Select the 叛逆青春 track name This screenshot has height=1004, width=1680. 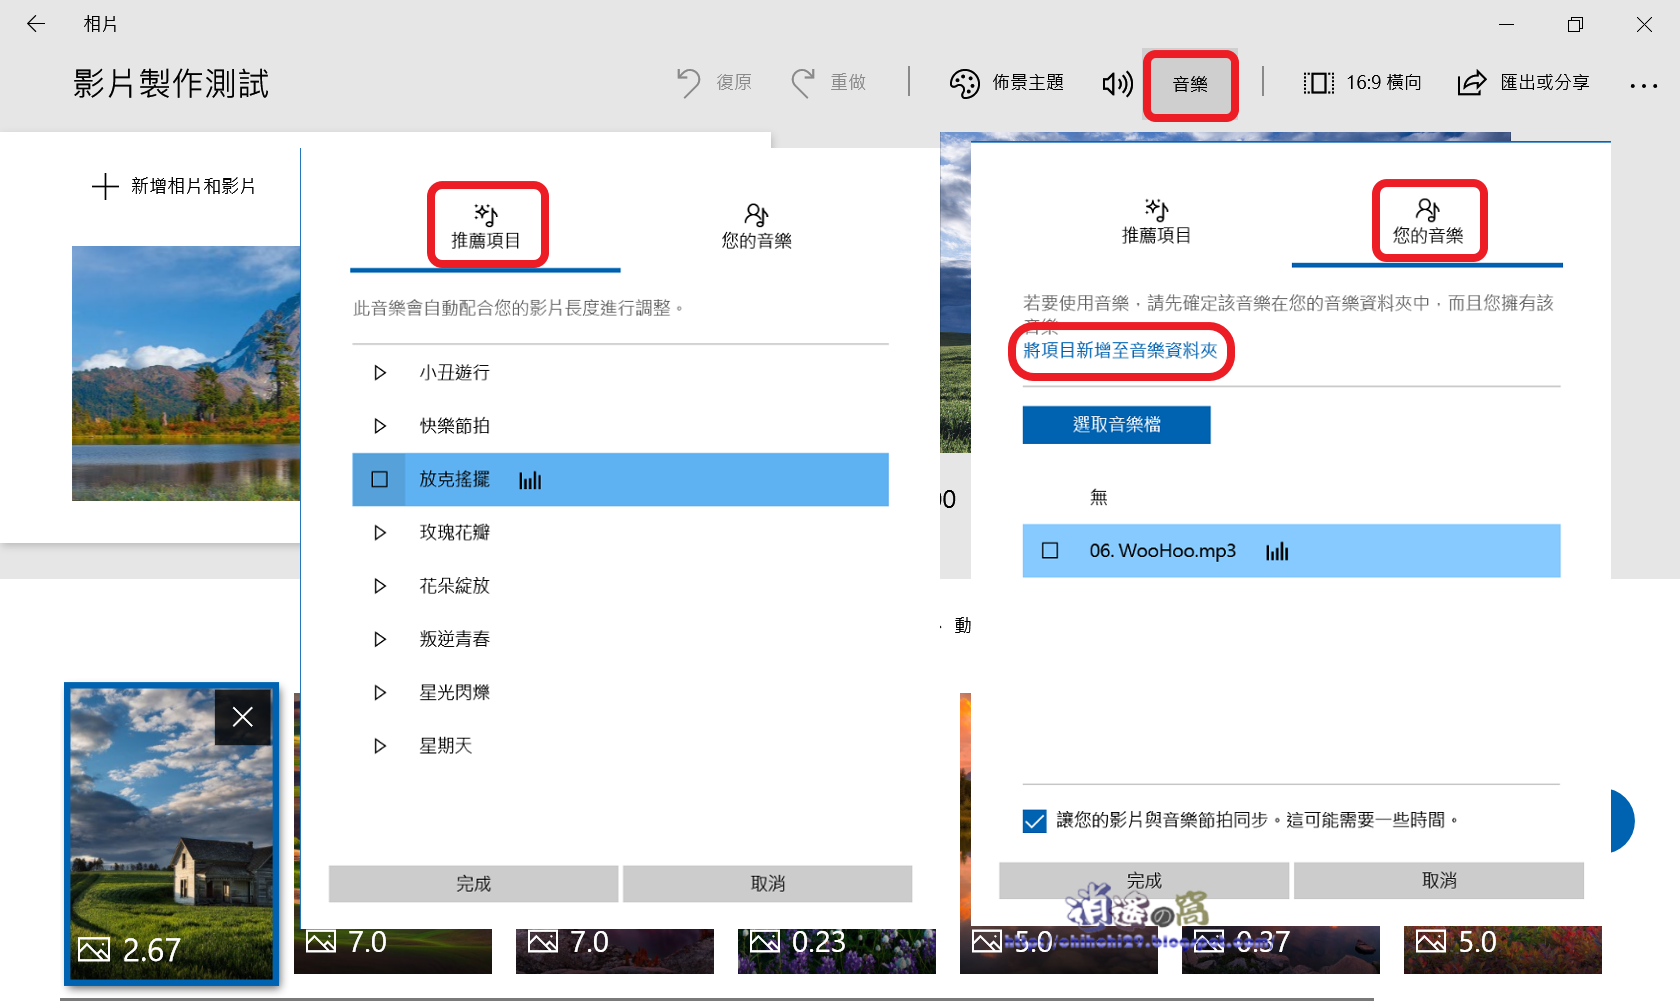[x=454, y=639]
